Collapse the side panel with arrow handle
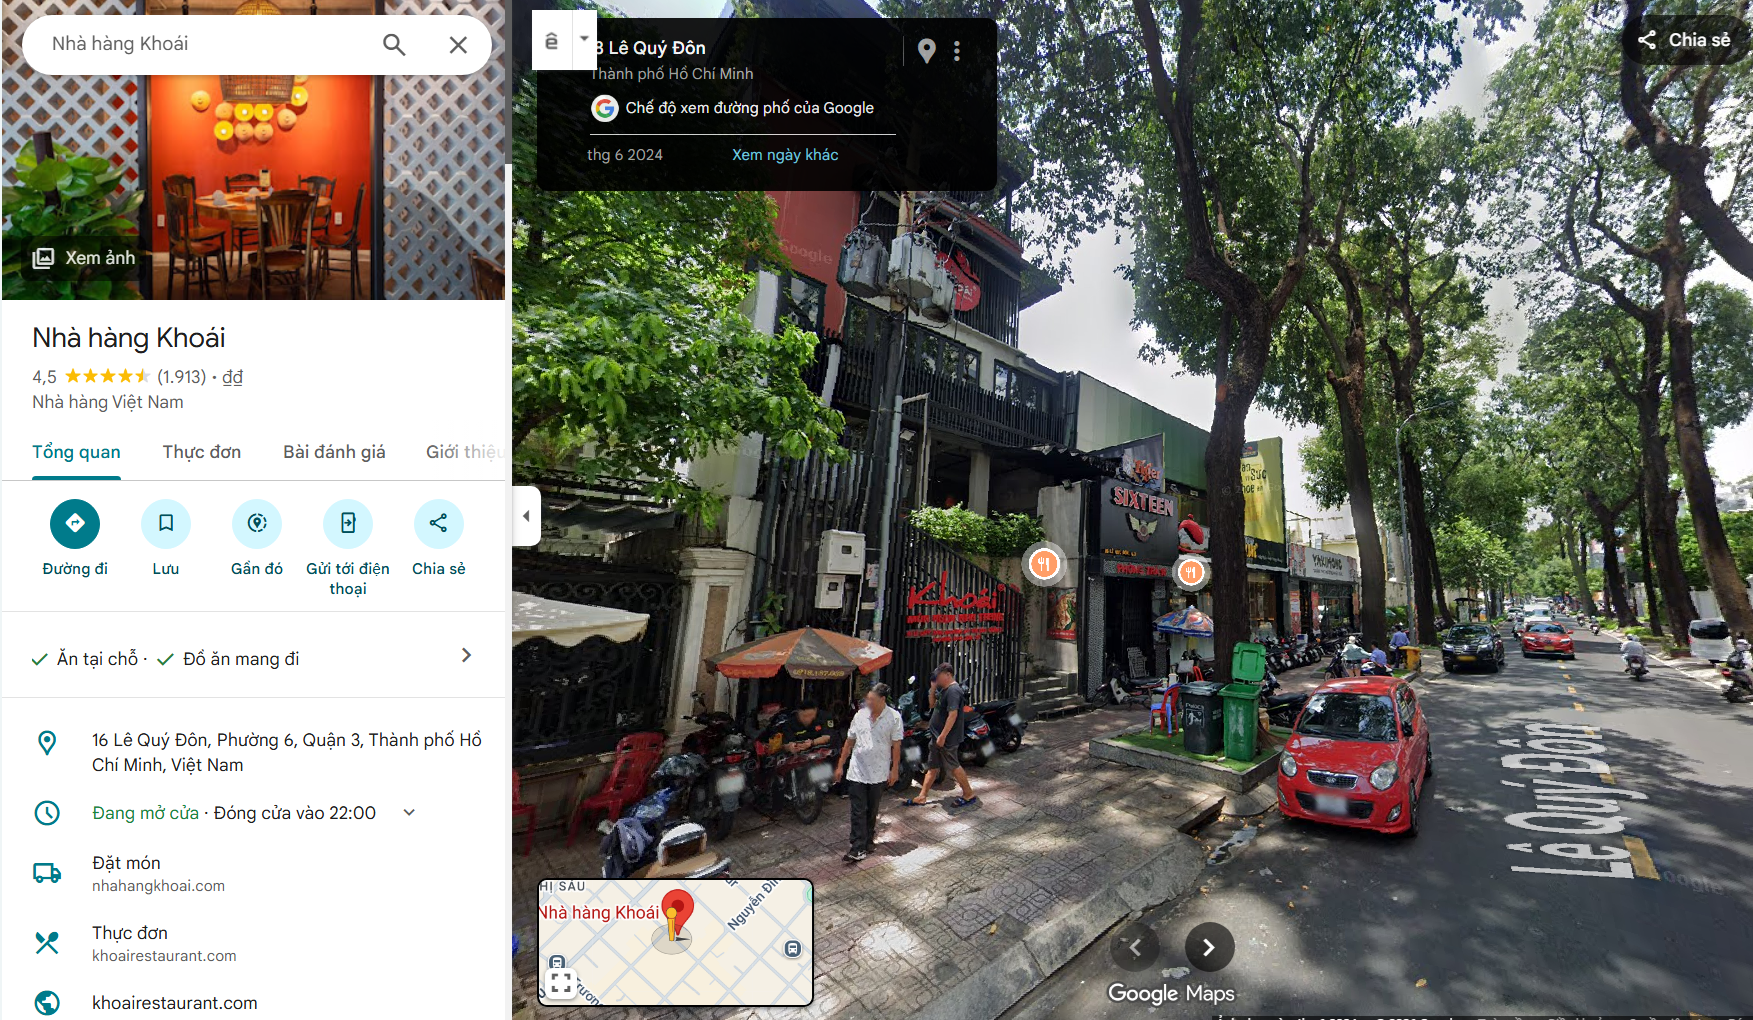This screenshot has width=1753, height=1020. click(526, 516)
